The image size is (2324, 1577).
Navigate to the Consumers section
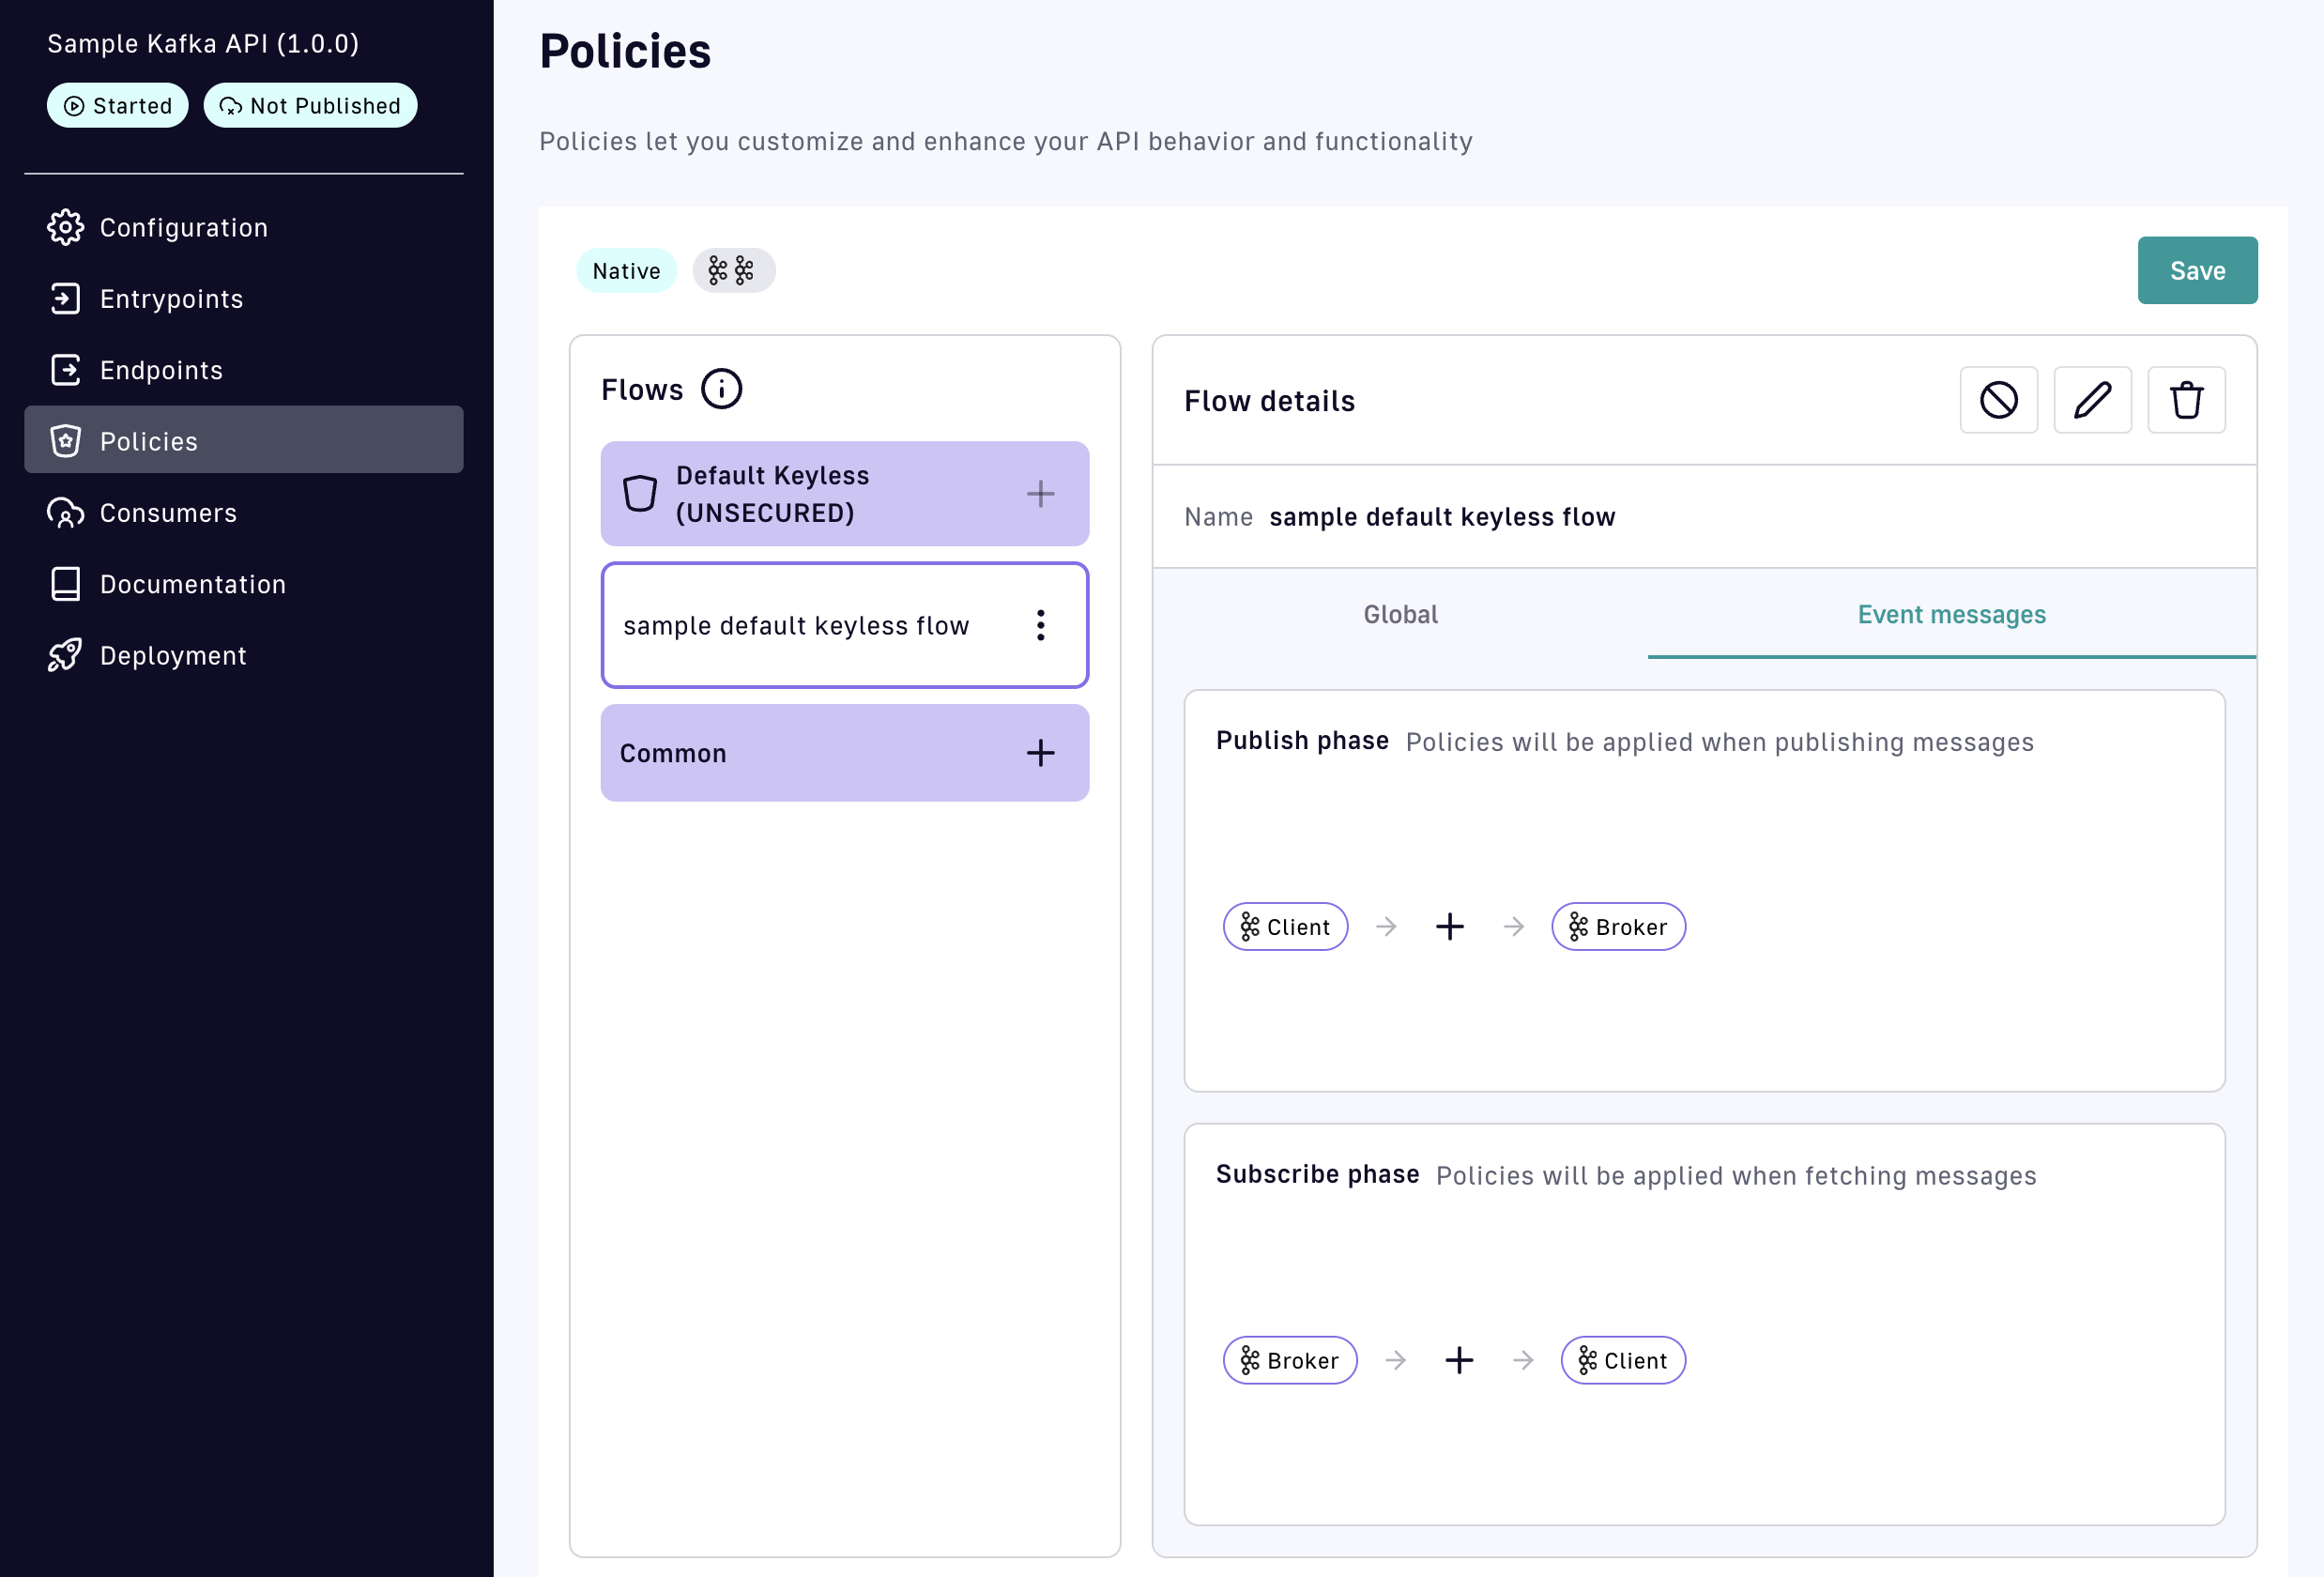(x=168, y=513)
